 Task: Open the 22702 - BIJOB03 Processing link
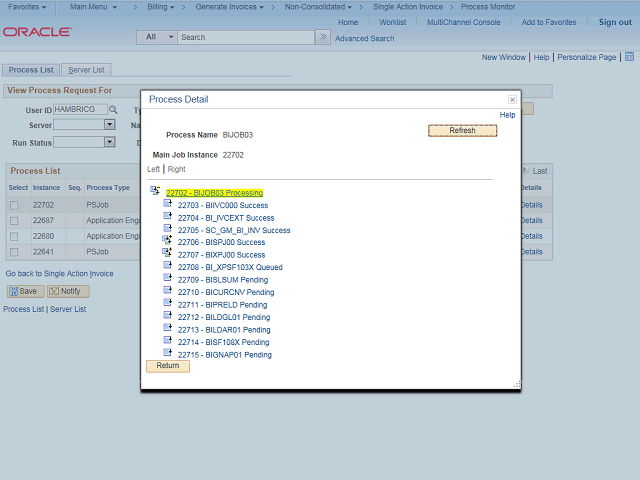(x=214, y=192)
